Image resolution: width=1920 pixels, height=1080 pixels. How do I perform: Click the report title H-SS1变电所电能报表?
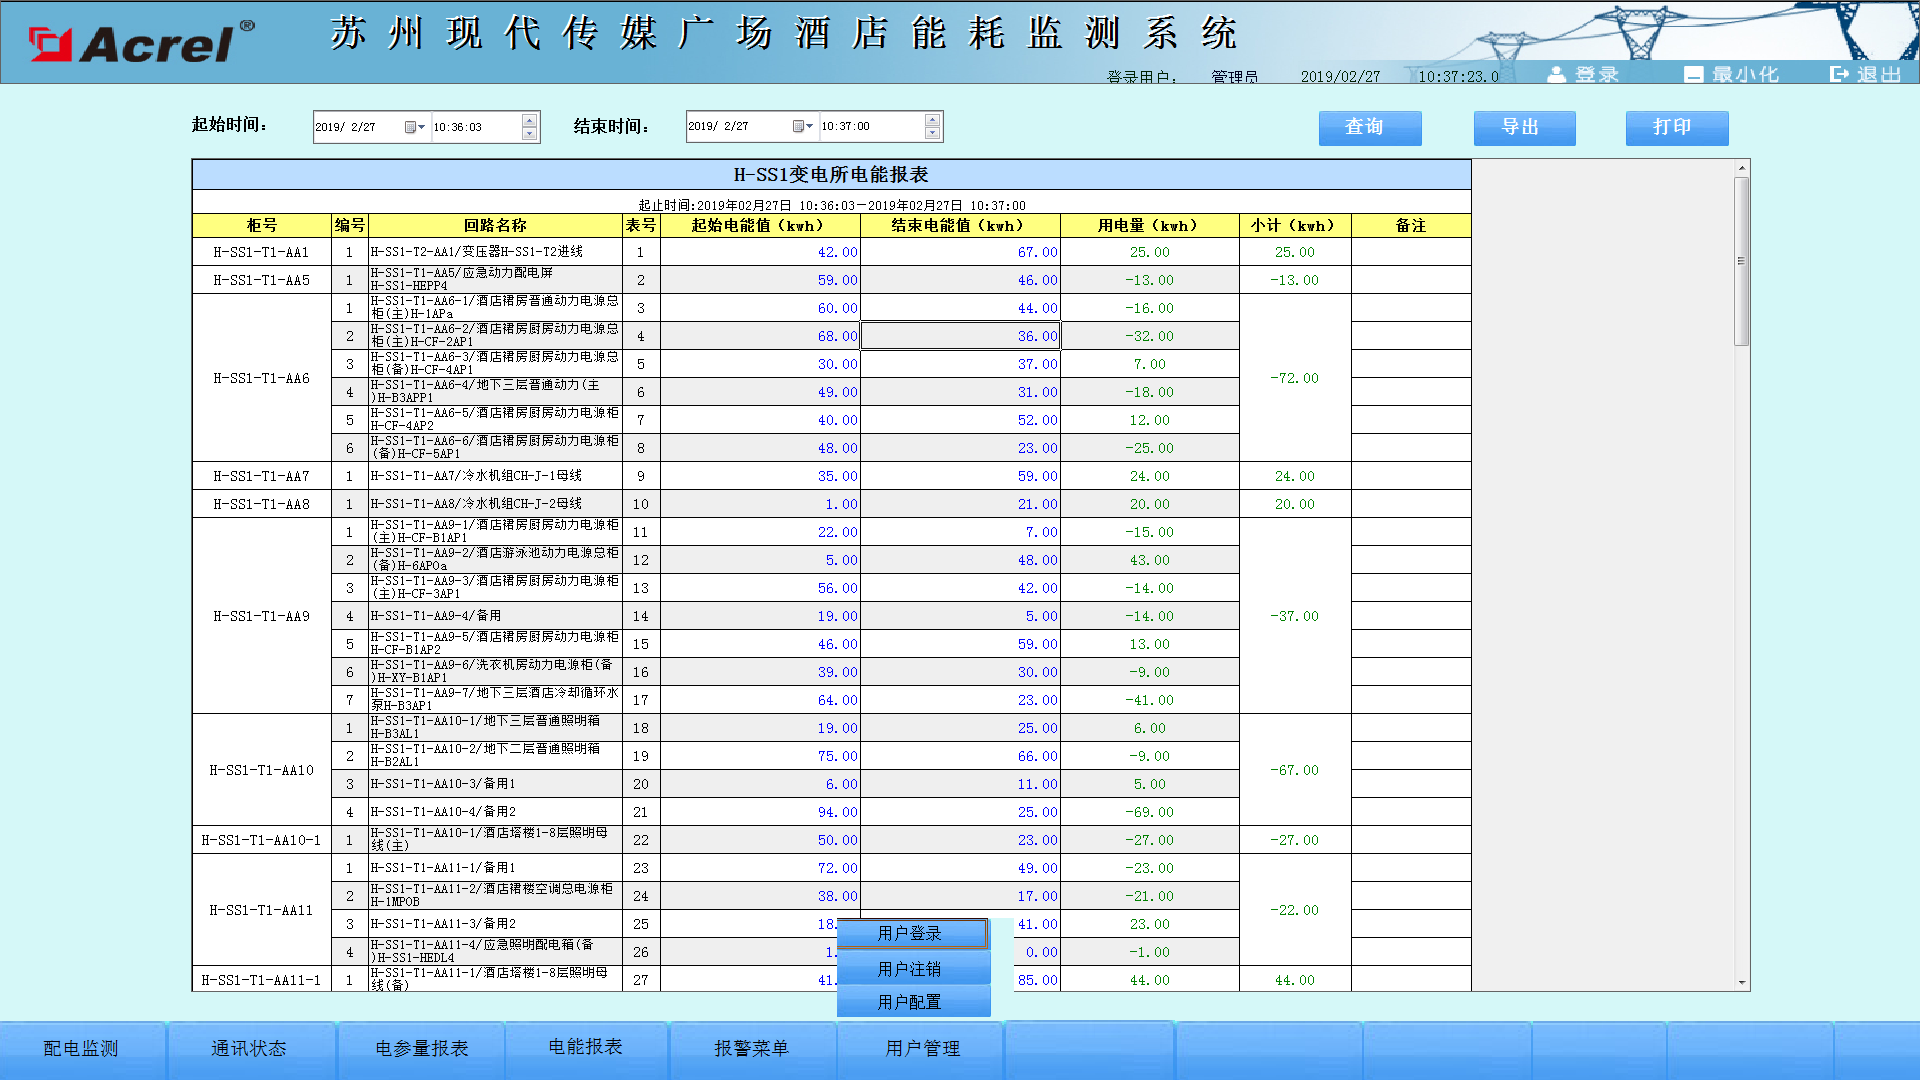(831, 175)
